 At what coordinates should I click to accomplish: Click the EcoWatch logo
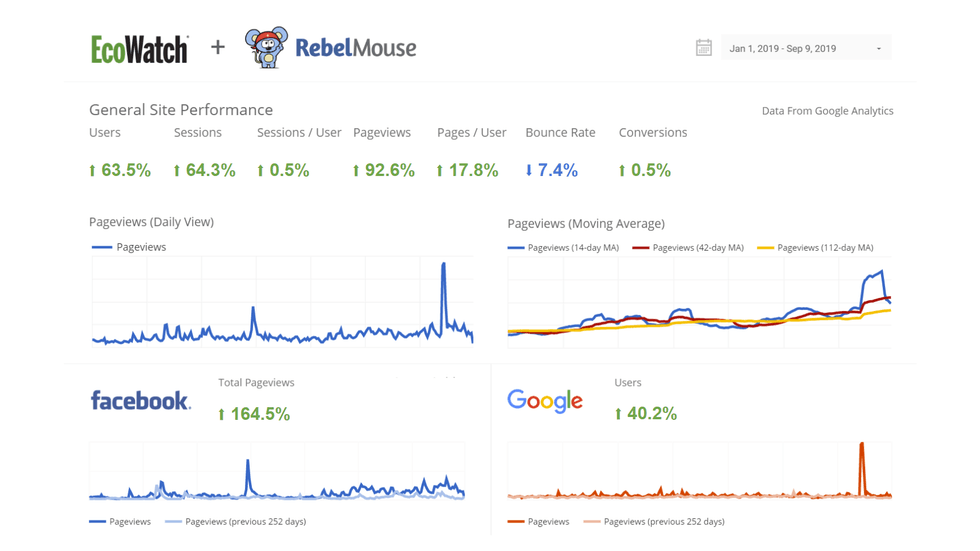139,48
